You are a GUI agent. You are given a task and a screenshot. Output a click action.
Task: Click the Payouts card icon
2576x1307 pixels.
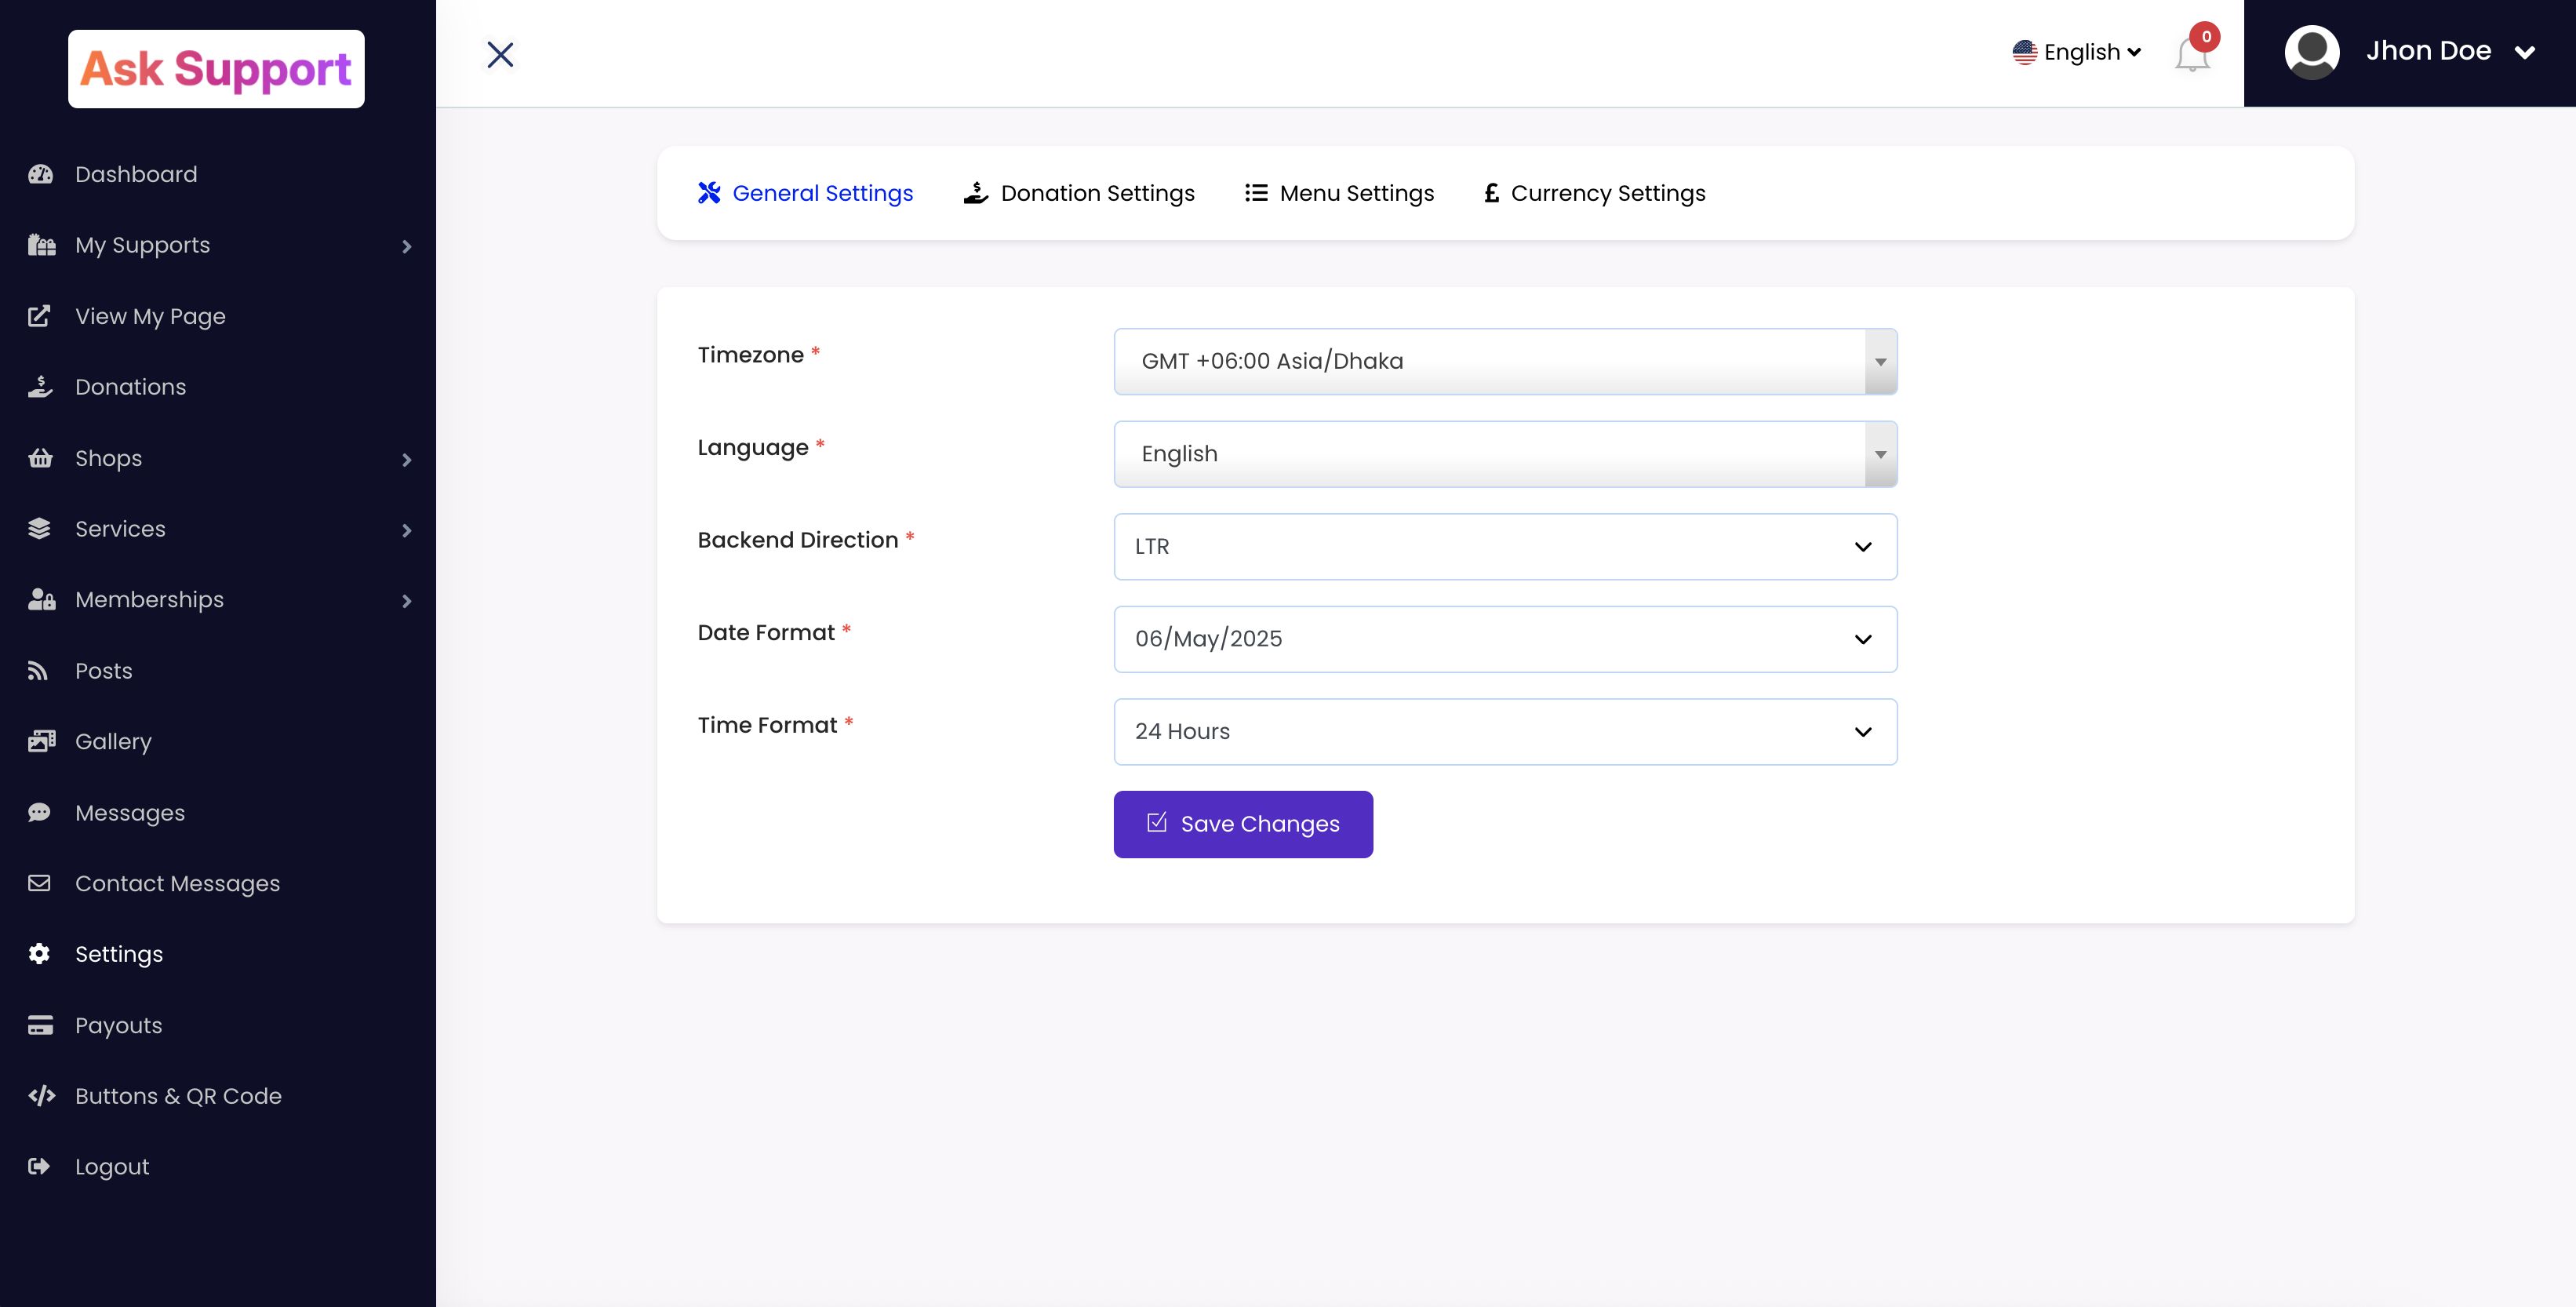(40, 1025)
